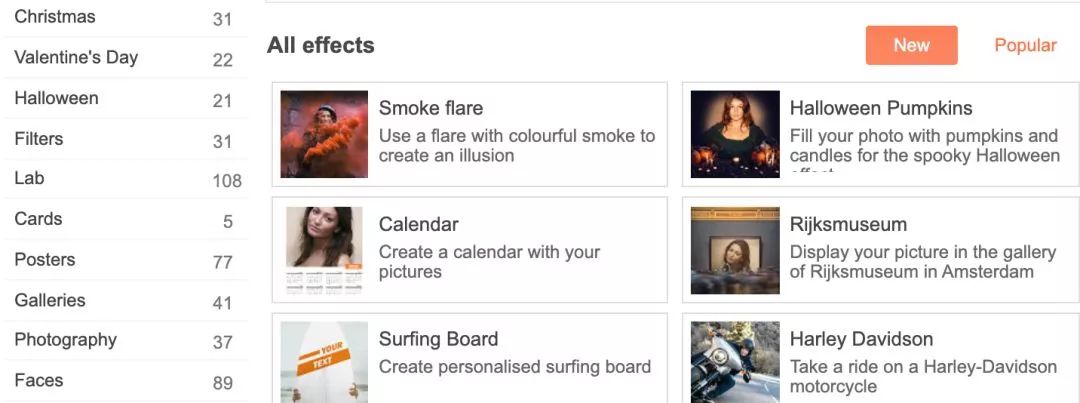Viewport: 1080px width, 403px height.
Task: Choose the Surfing Board effect thumbnail
Action: (x=324, y=361)
